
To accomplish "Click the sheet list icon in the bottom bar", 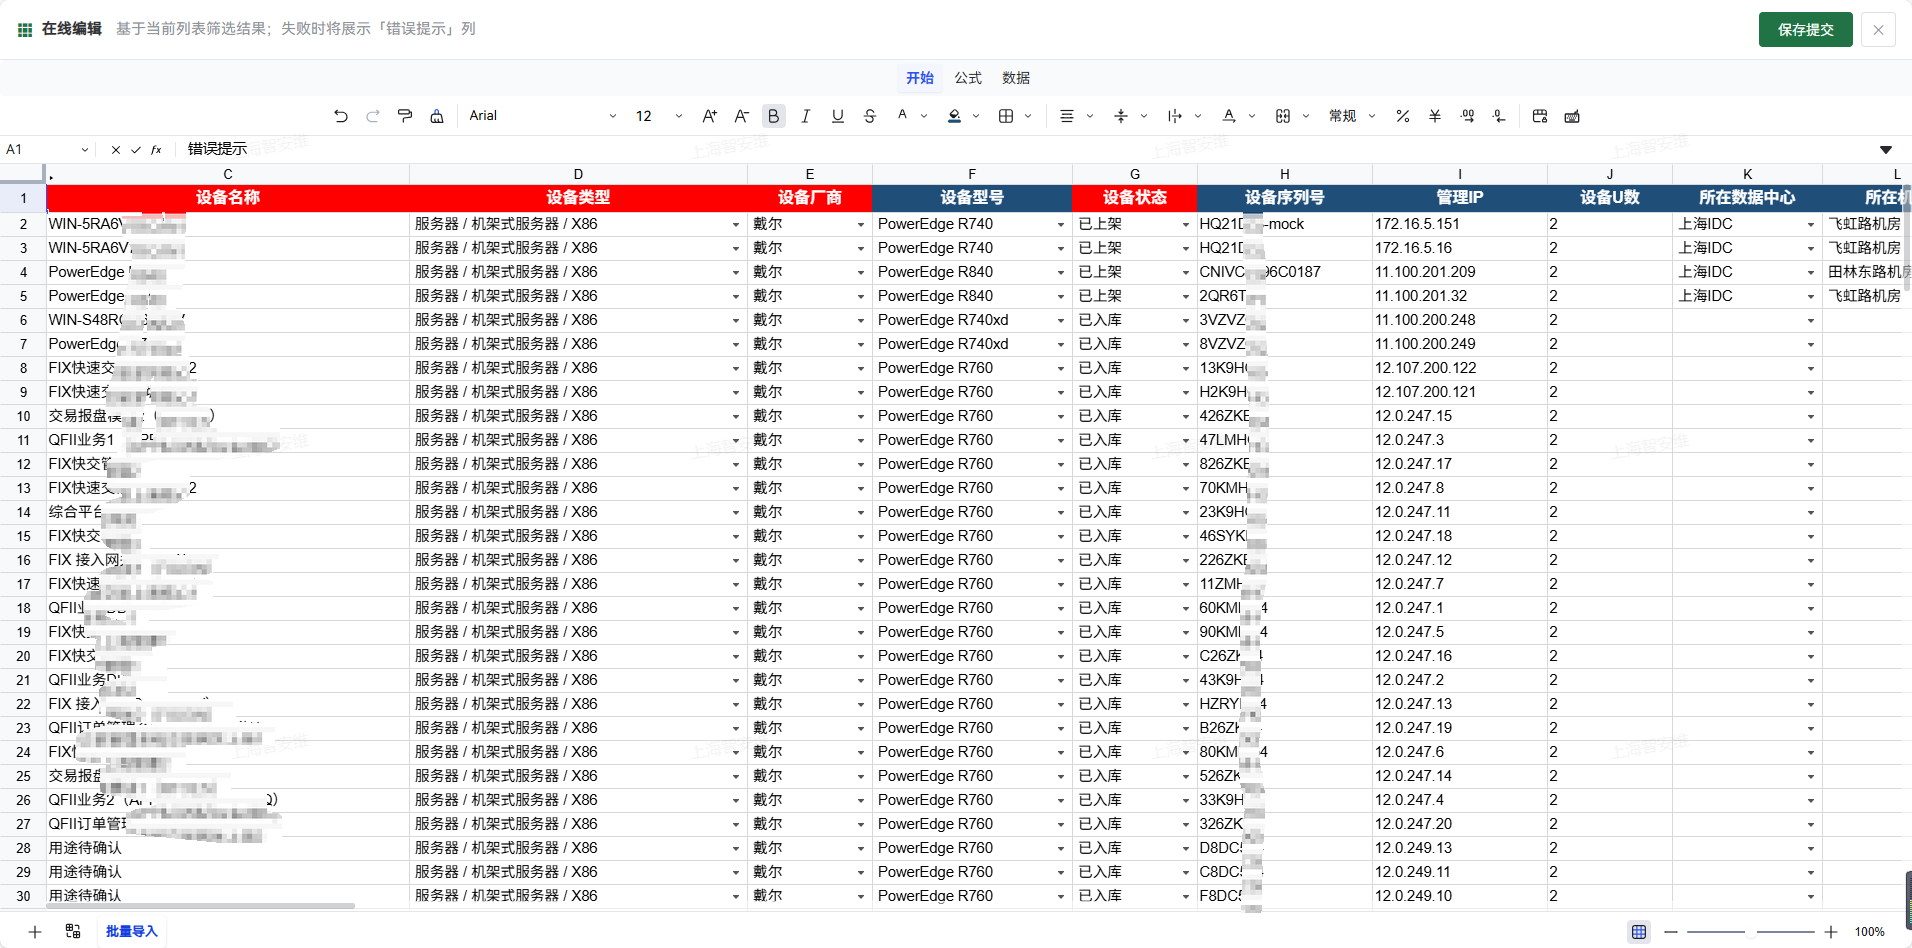I will click(73, 931).
